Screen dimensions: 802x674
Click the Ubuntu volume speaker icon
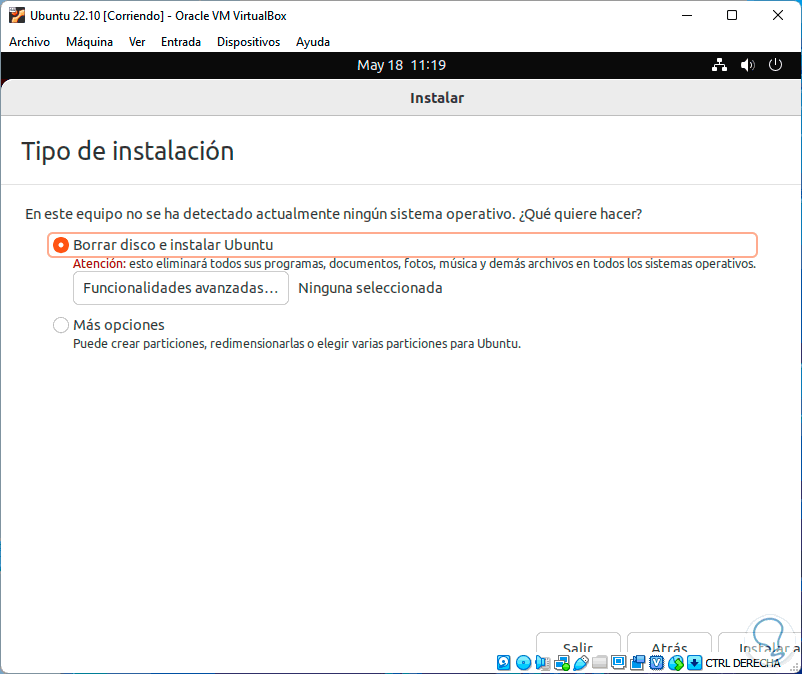(747, 65)
